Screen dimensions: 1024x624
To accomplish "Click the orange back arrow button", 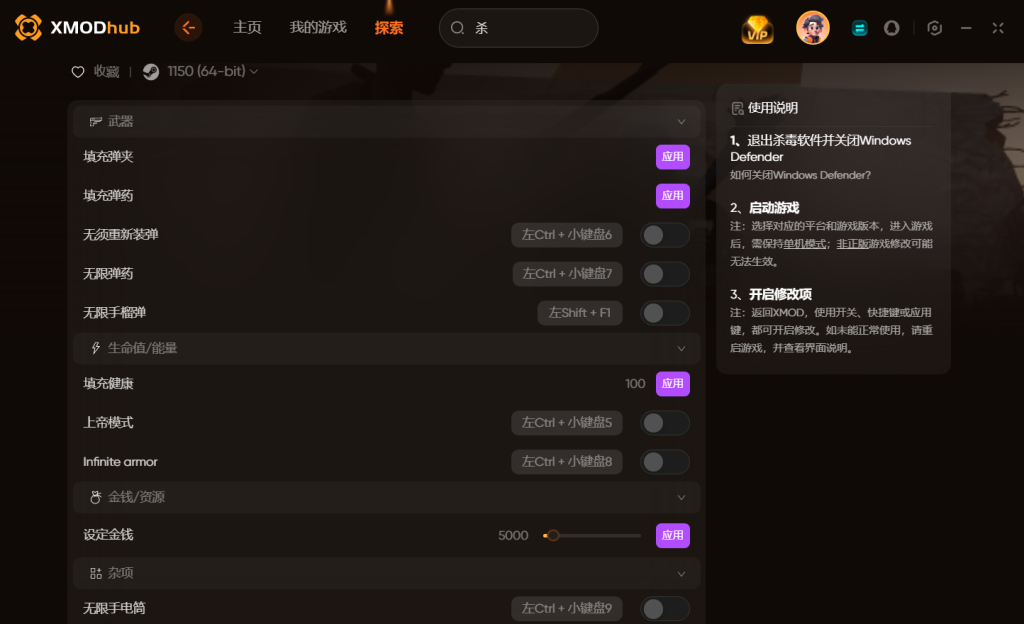I will (x=188, y=27).
